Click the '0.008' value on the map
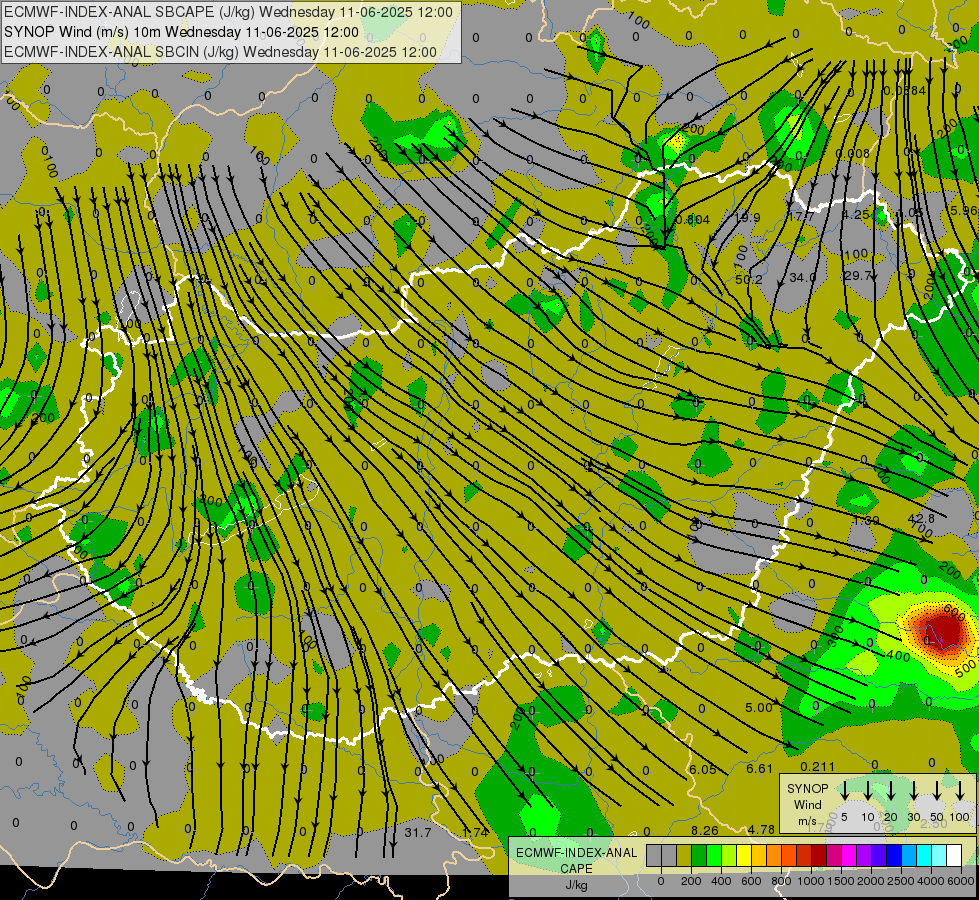This screenshot has height=900, width=979. point(852,154)
